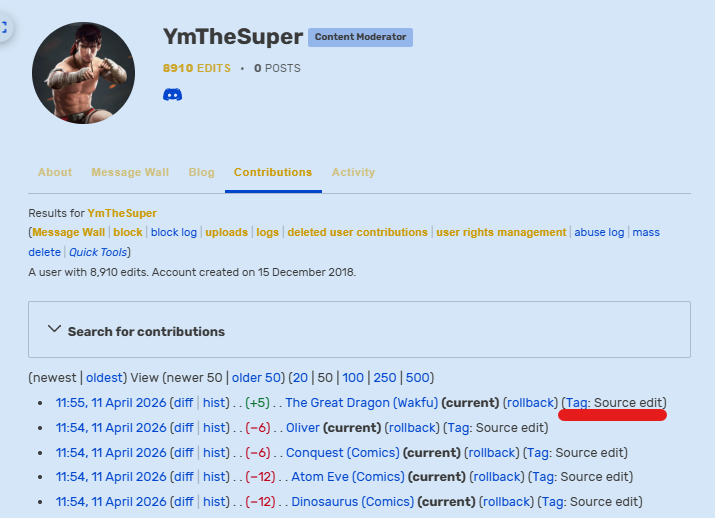The image size is (715, 518).
Task: Click Tag link on Conquest (Comics) row
Action: tap(539, 453)
